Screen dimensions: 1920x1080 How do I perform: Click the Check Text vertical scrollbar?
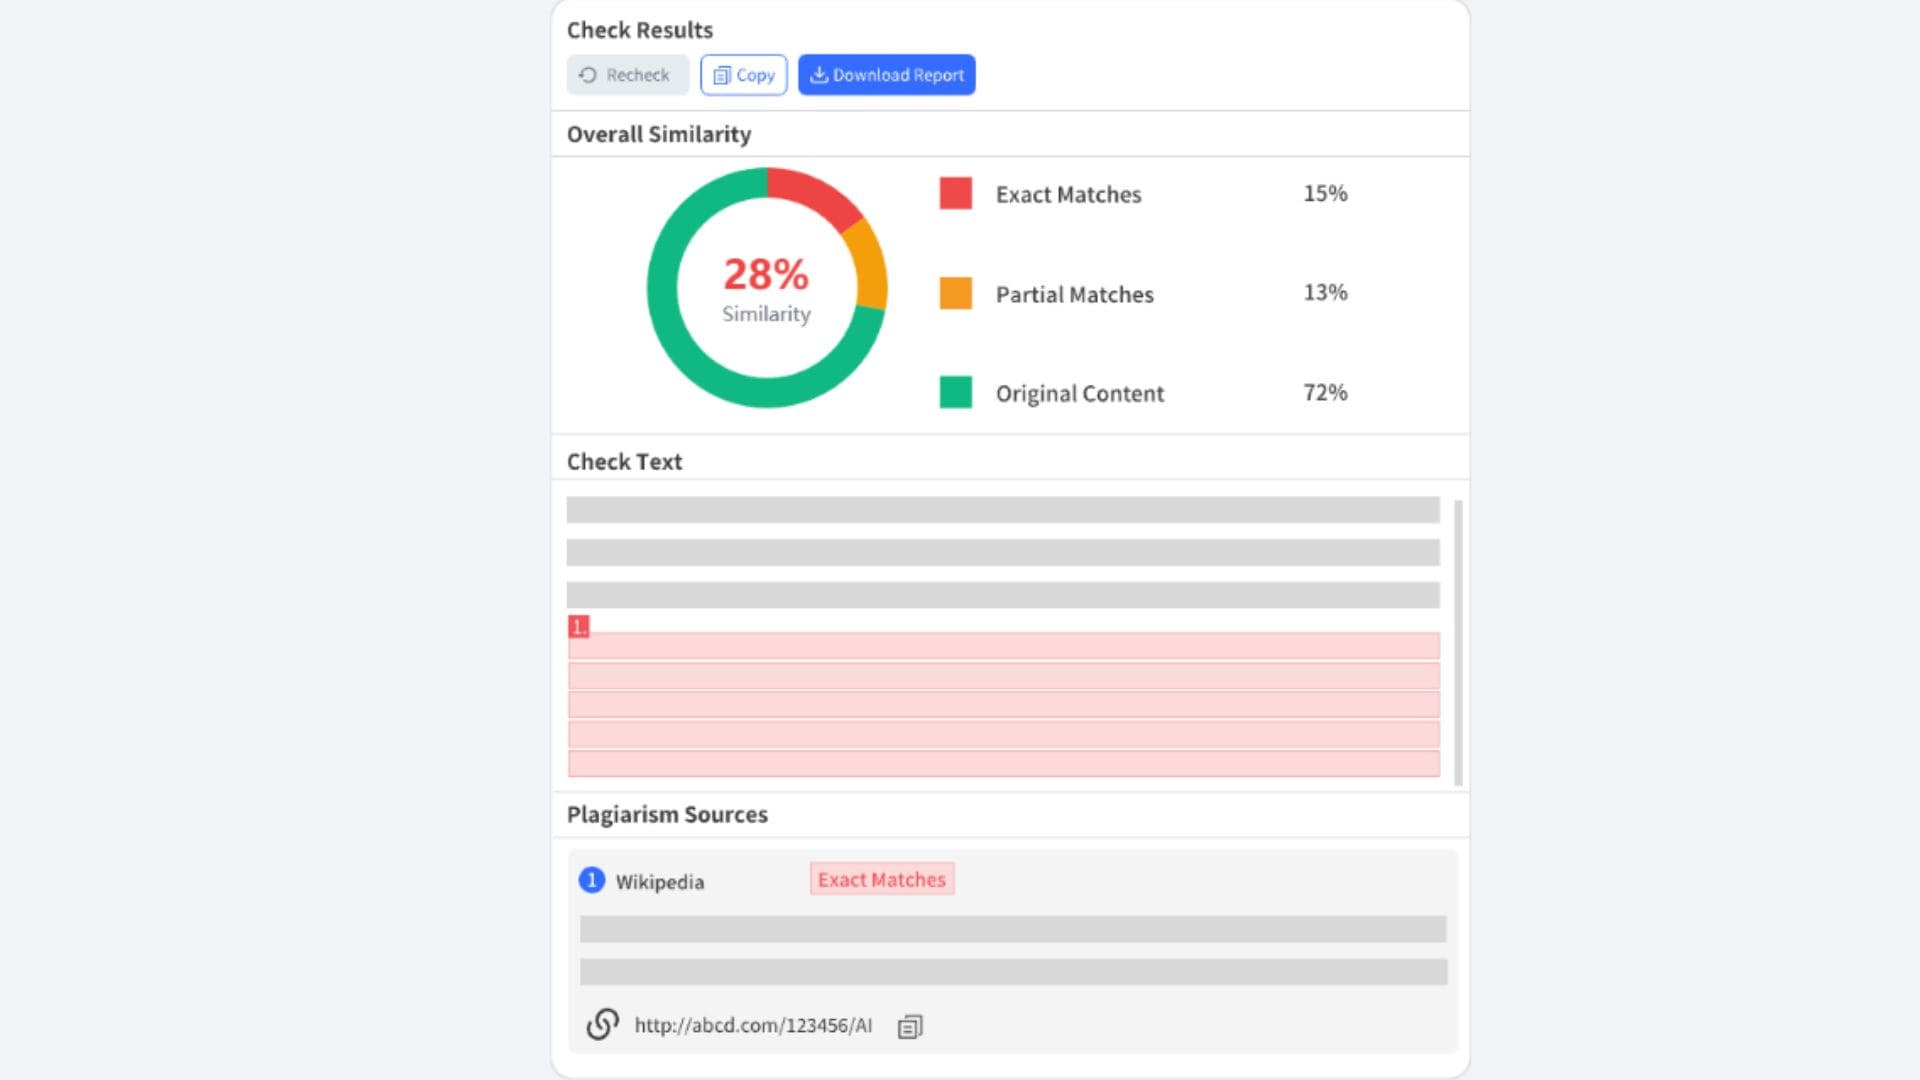1458,640
